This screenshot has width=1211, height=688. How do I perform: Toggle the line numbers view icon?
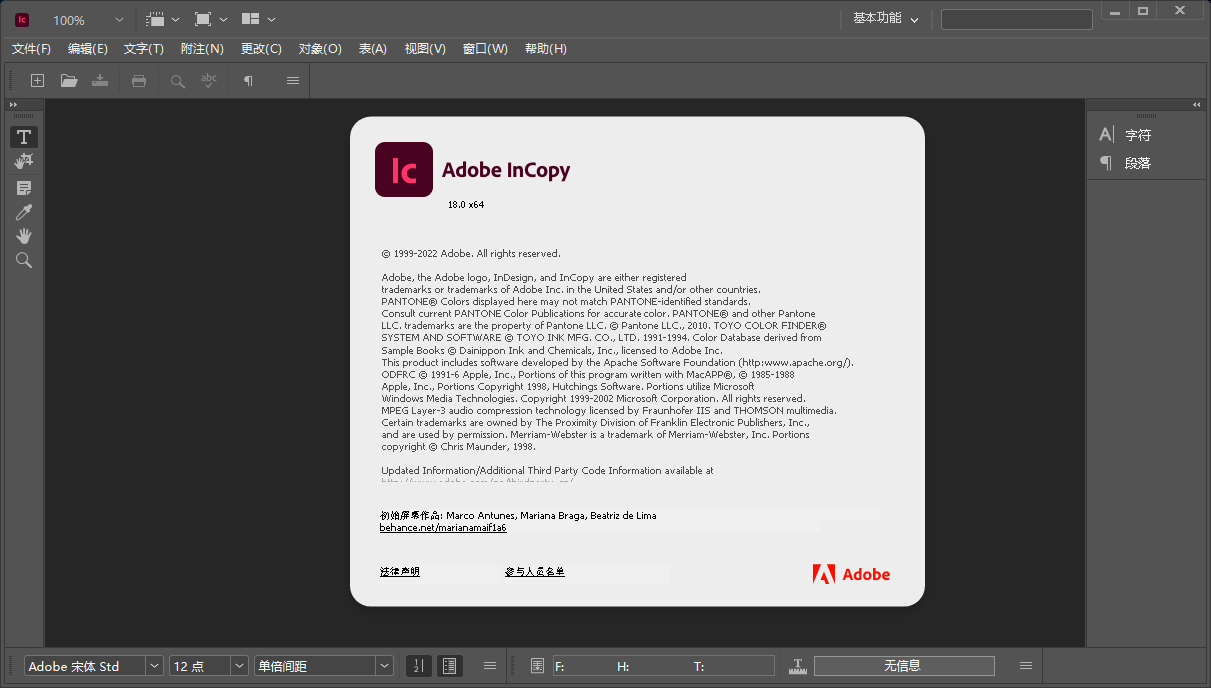tap(420, 666)
